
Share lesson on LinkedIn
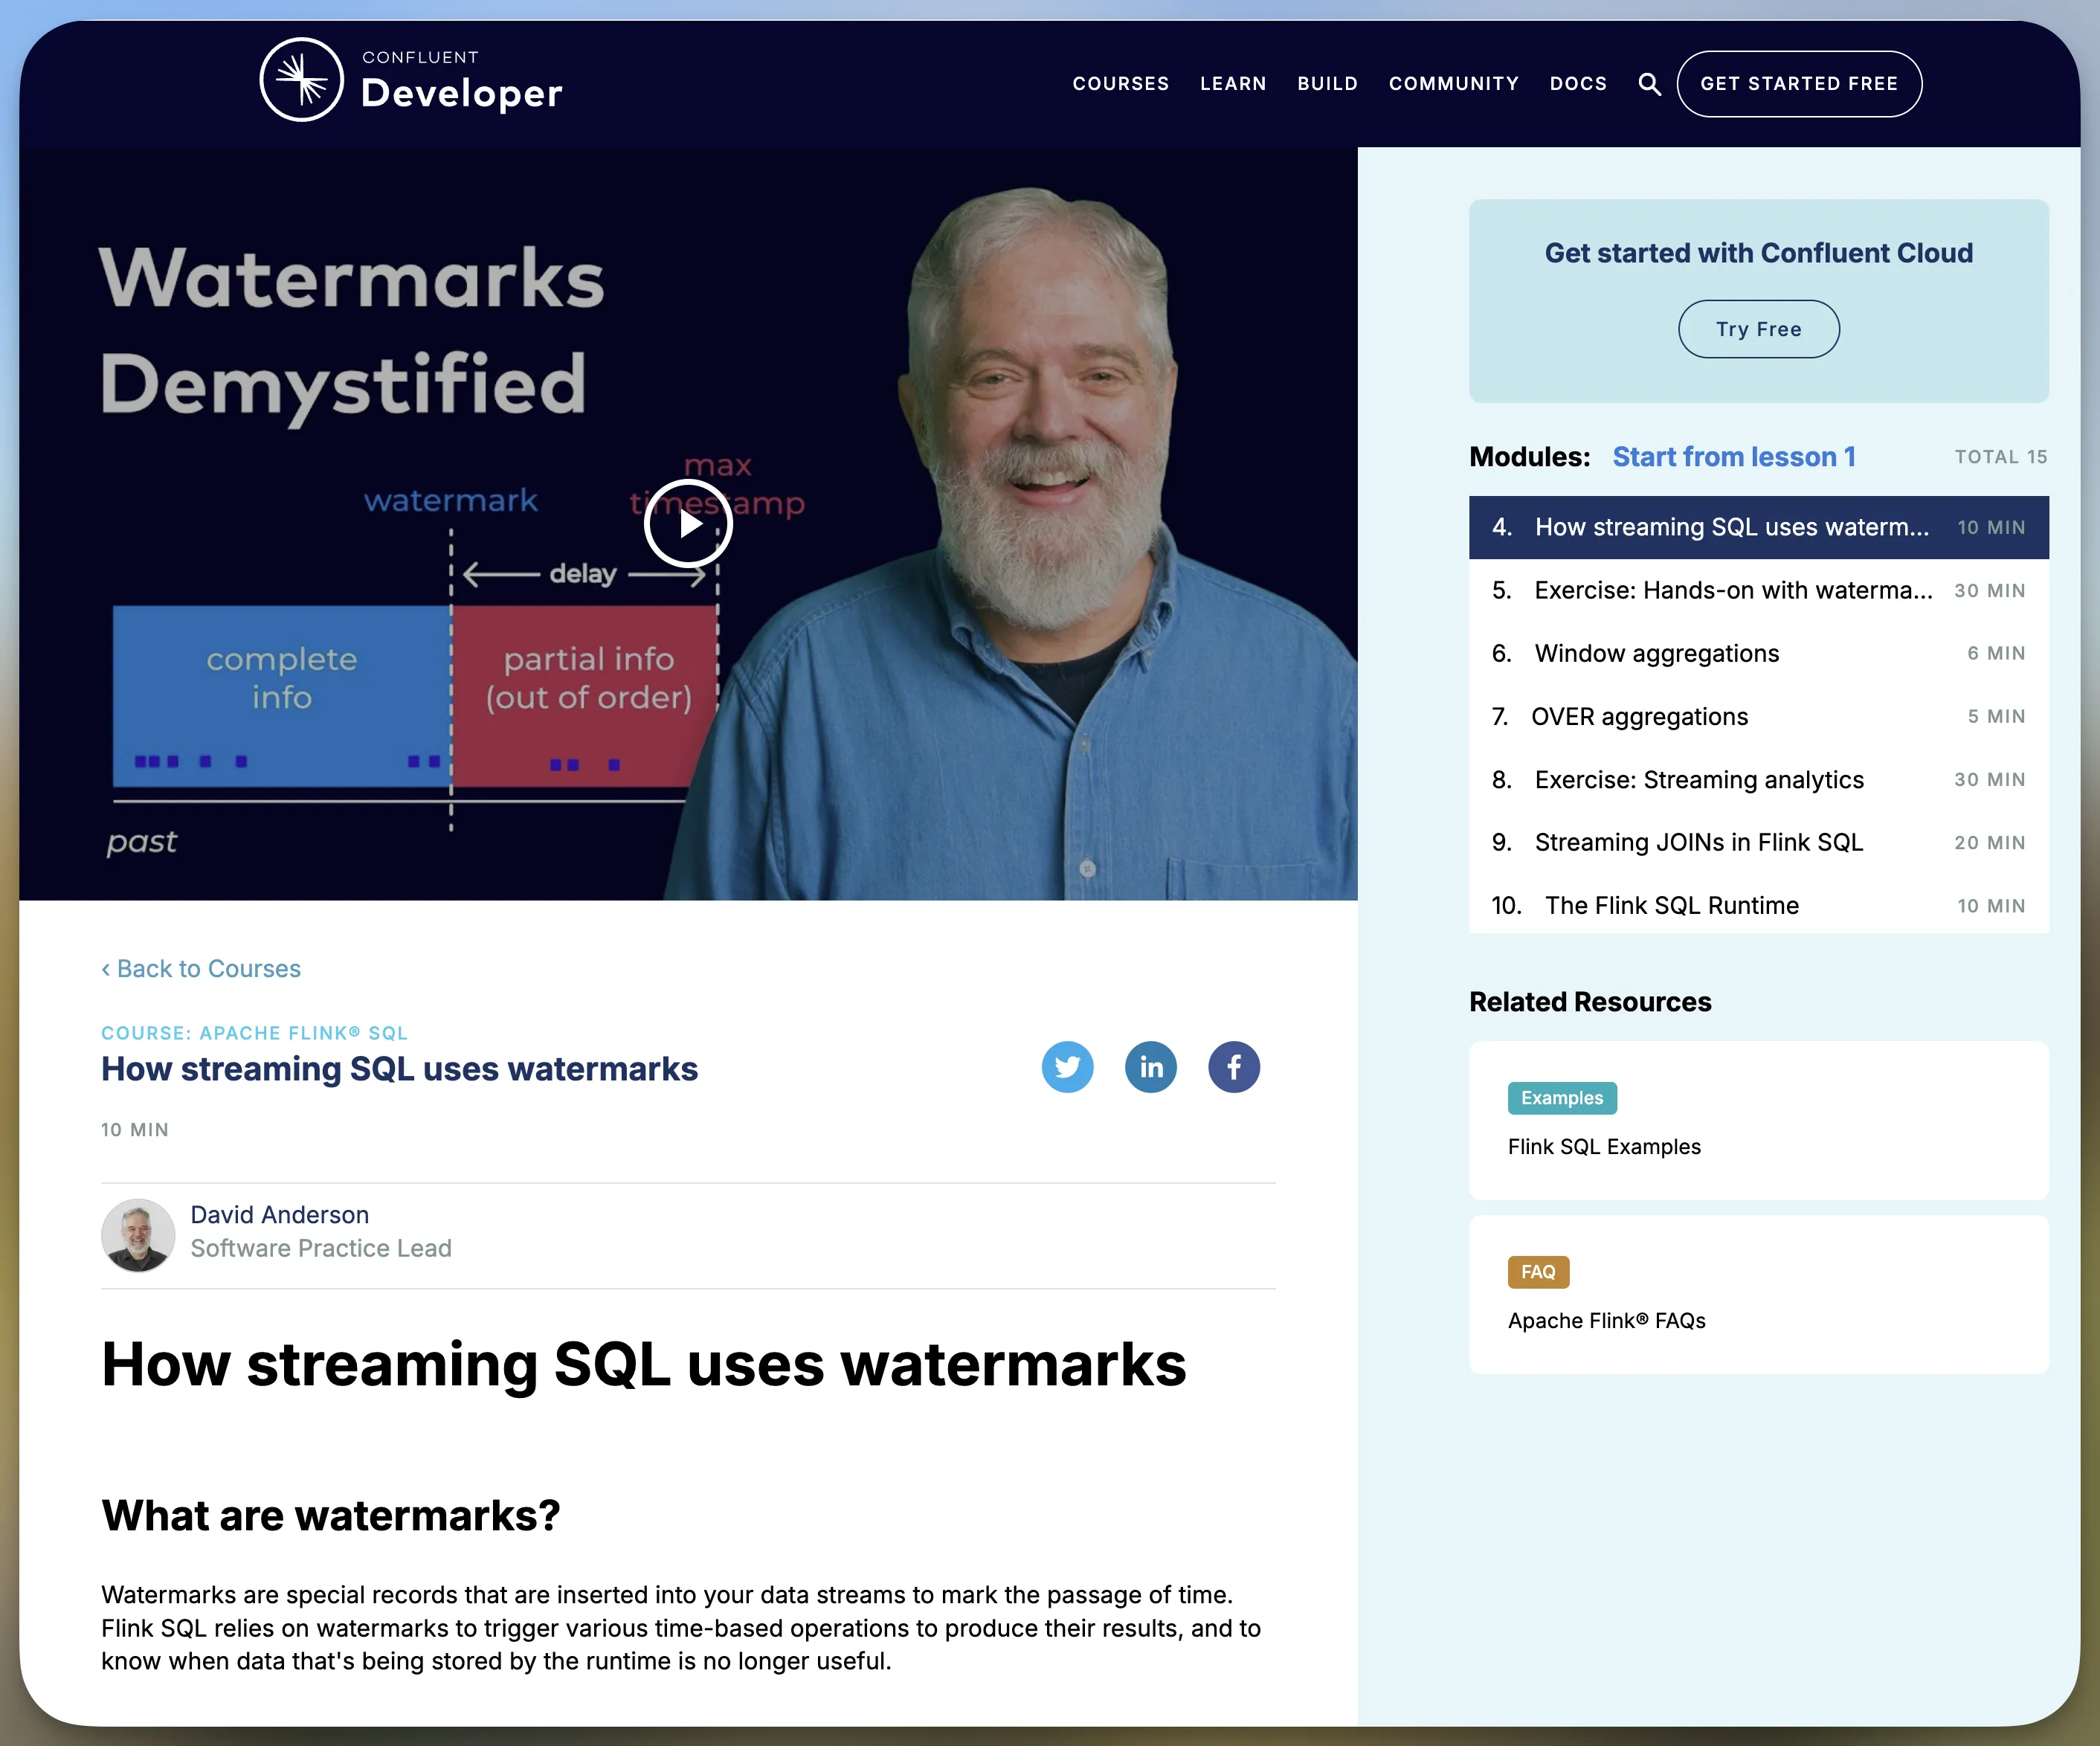pyautogui.click(x=1150, y=1067)
